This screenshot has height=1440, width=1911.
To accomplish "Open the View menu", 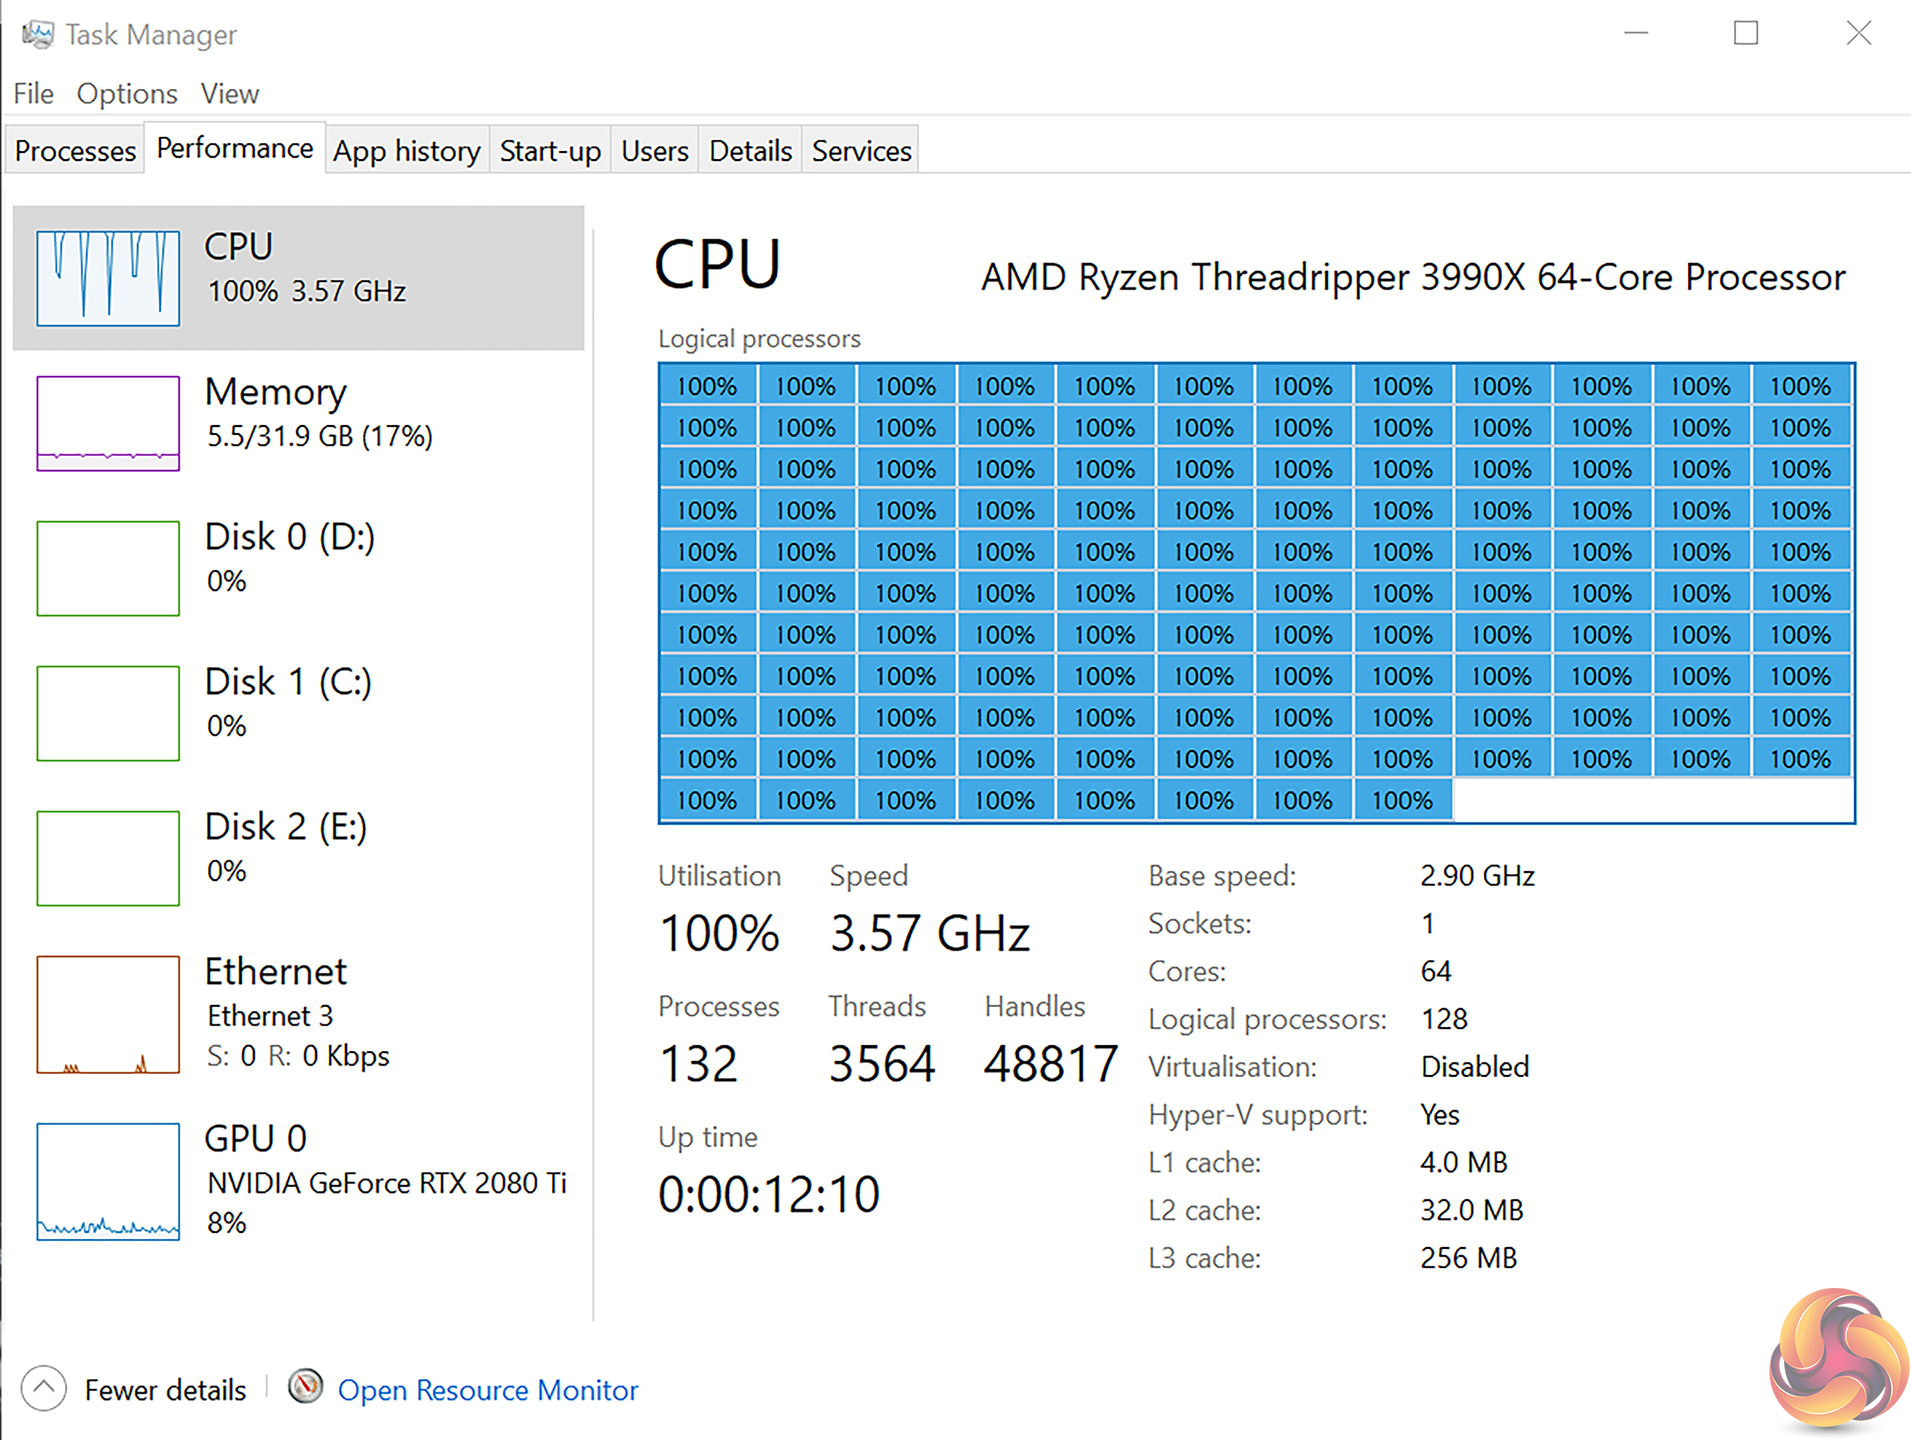I will [x=230, y=94].
